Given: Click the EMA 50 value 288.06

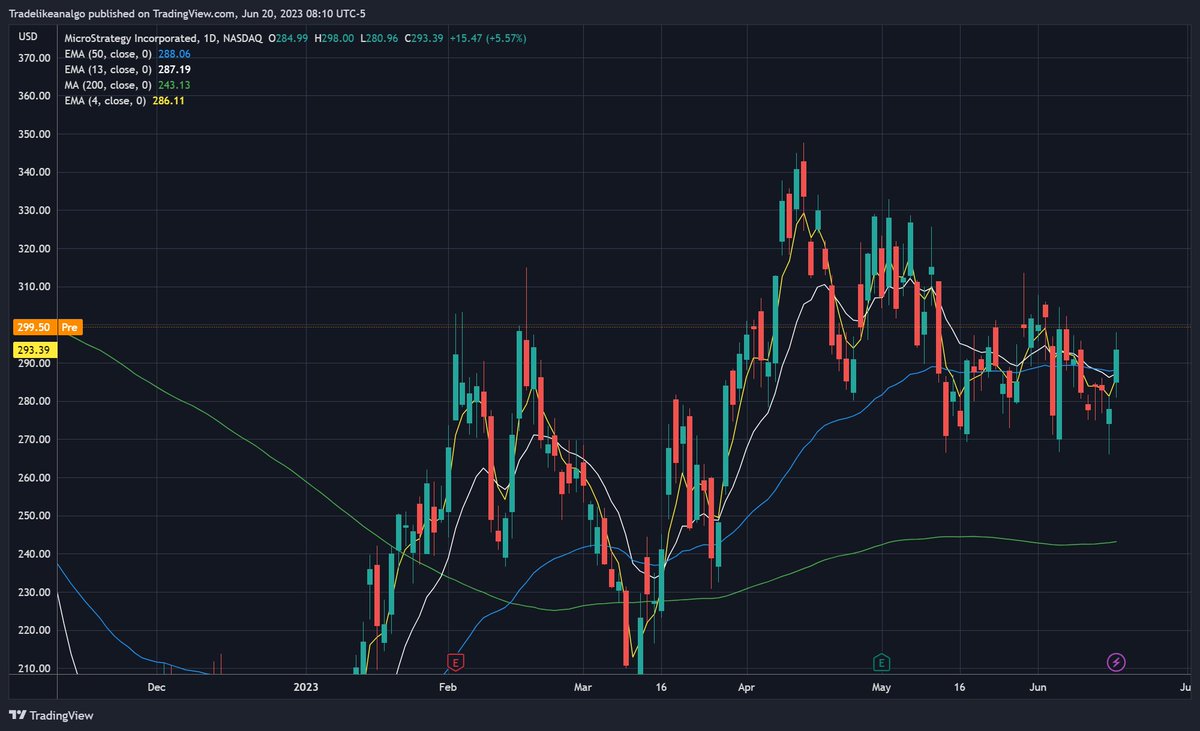Looking at the screenshot, I should tap(174, 54).
